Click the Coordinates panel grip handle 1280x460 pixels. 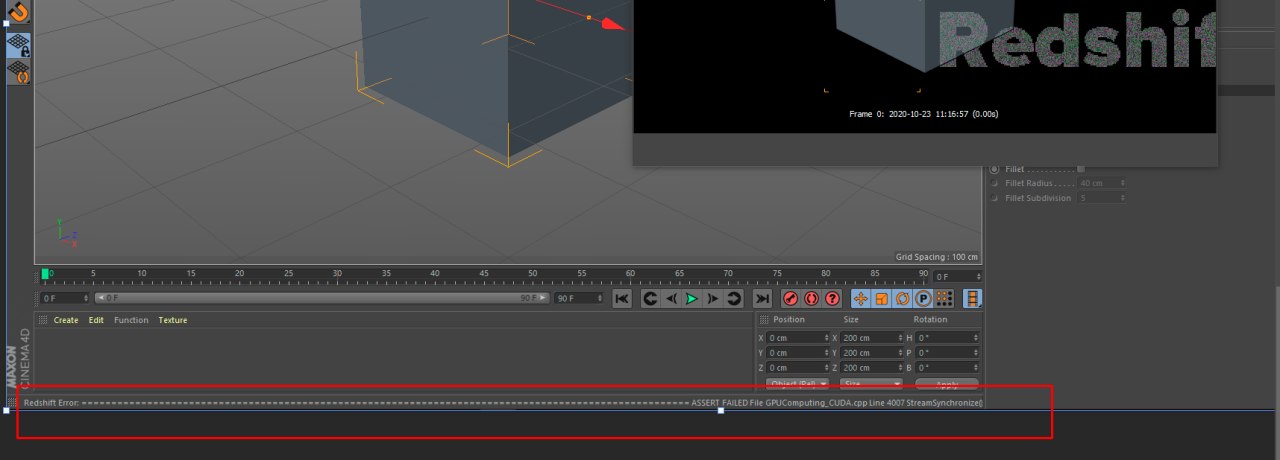click(765, 320)
